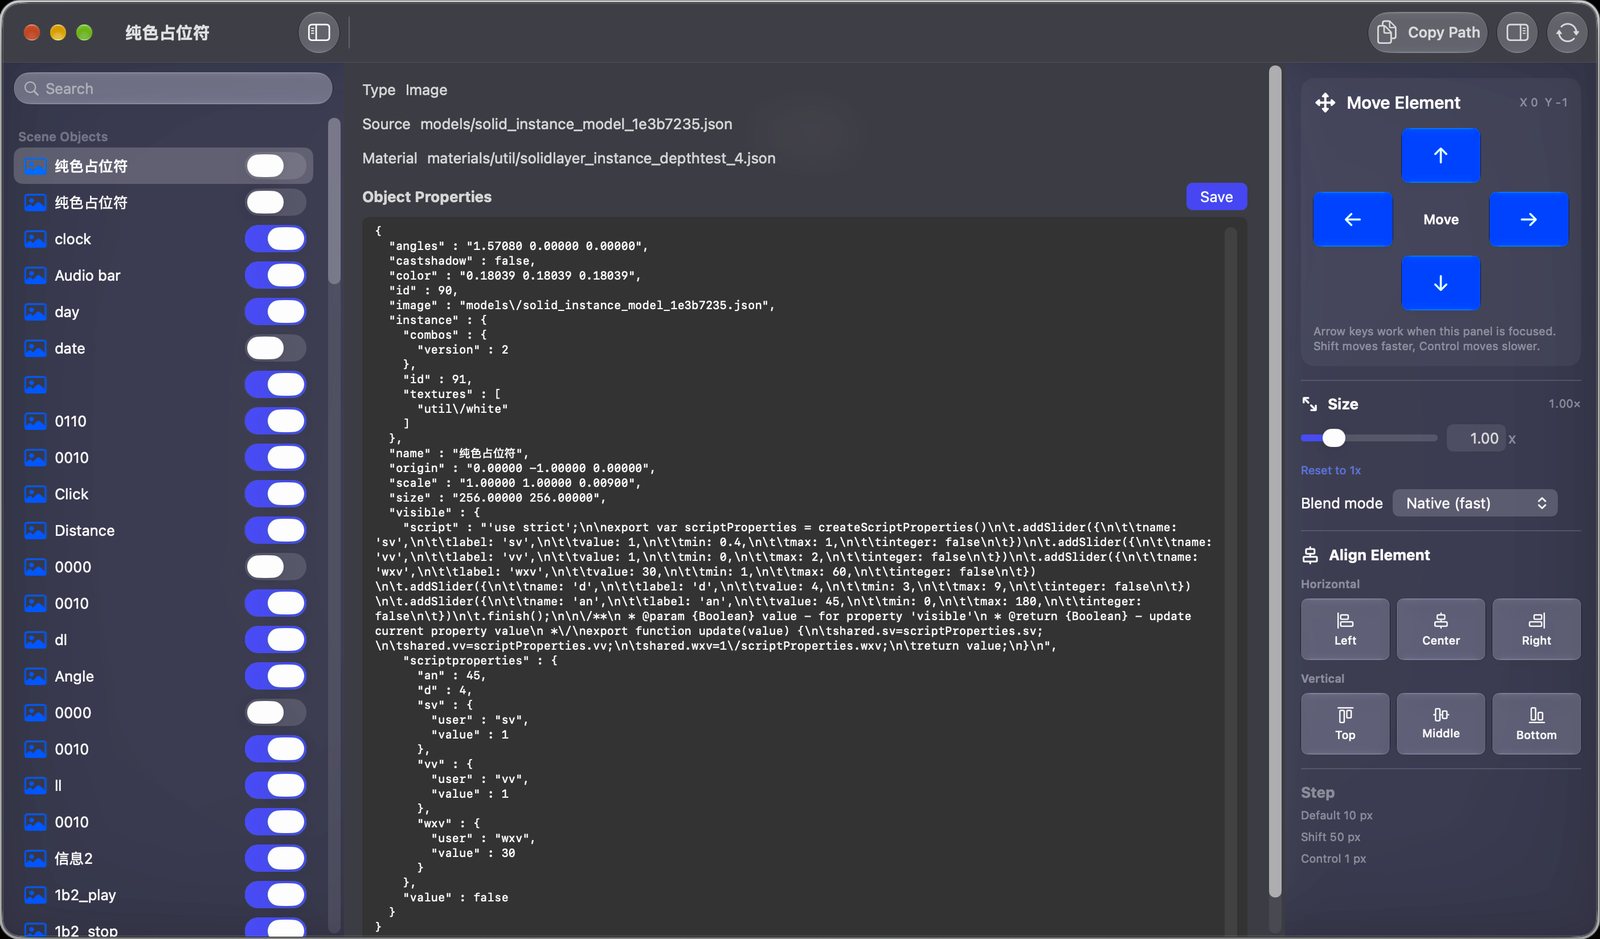Save the object properties

[1216, 197]
